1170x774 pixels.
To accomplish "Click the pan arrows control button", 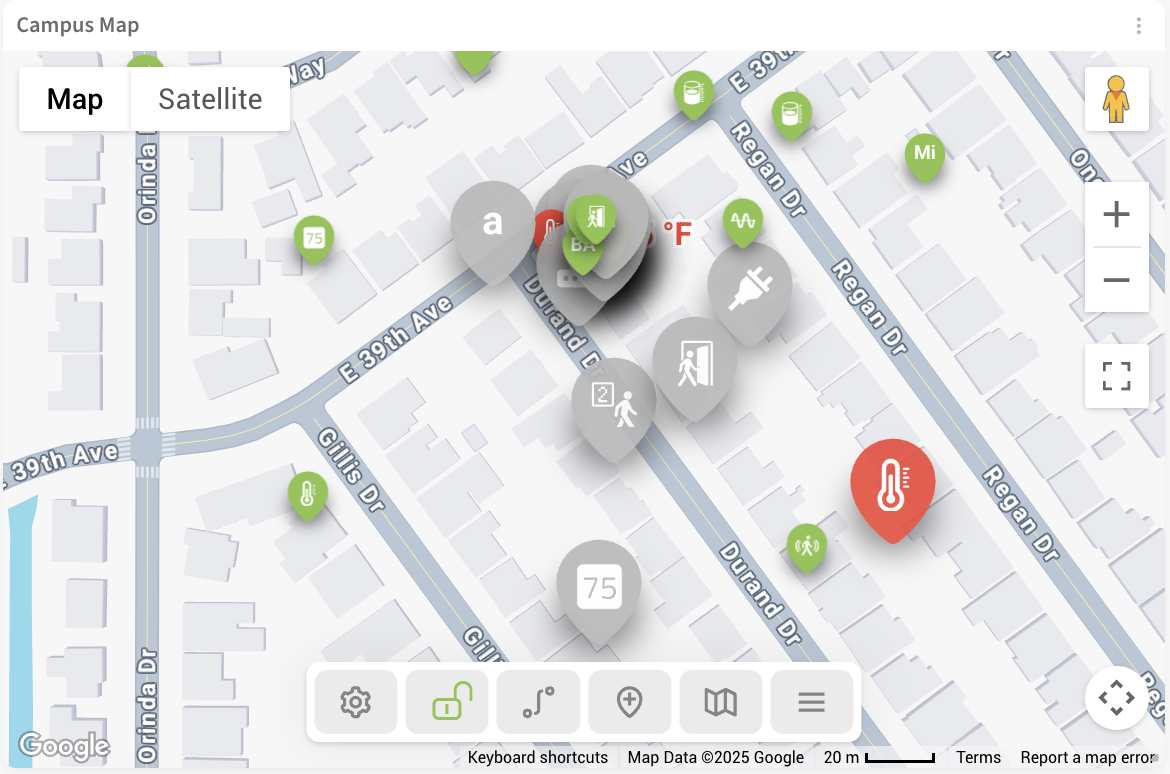I will tap(1116, 698).
